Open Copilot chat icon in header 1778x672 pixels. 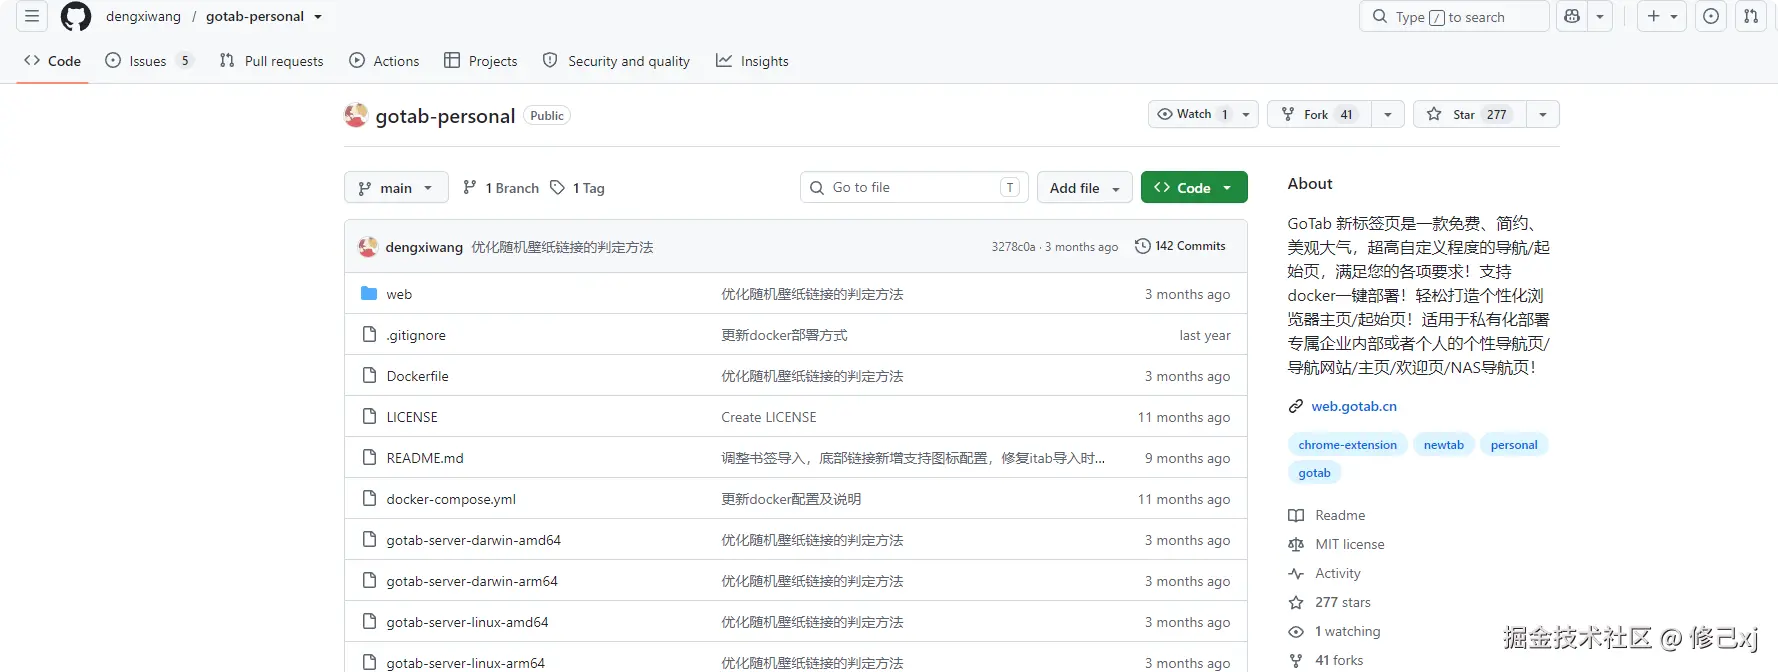(1572, 16)
